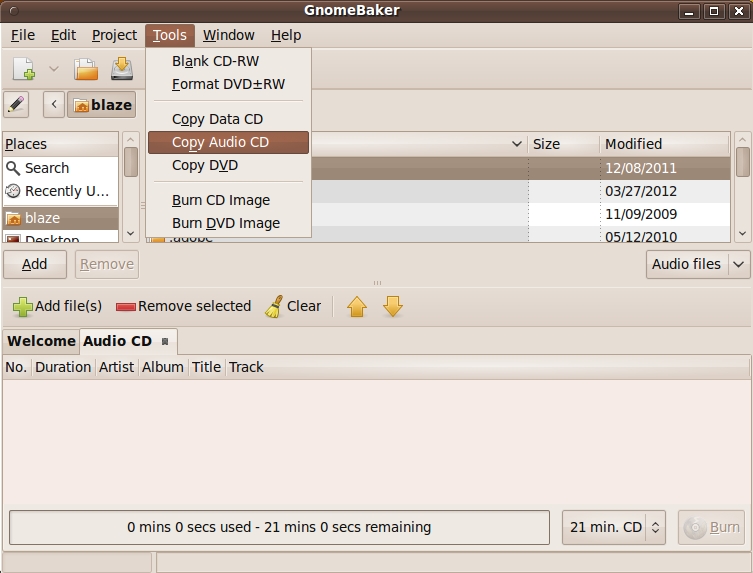Click the Burn button
The image size is (753, 573).
click(x=711, y=527)
